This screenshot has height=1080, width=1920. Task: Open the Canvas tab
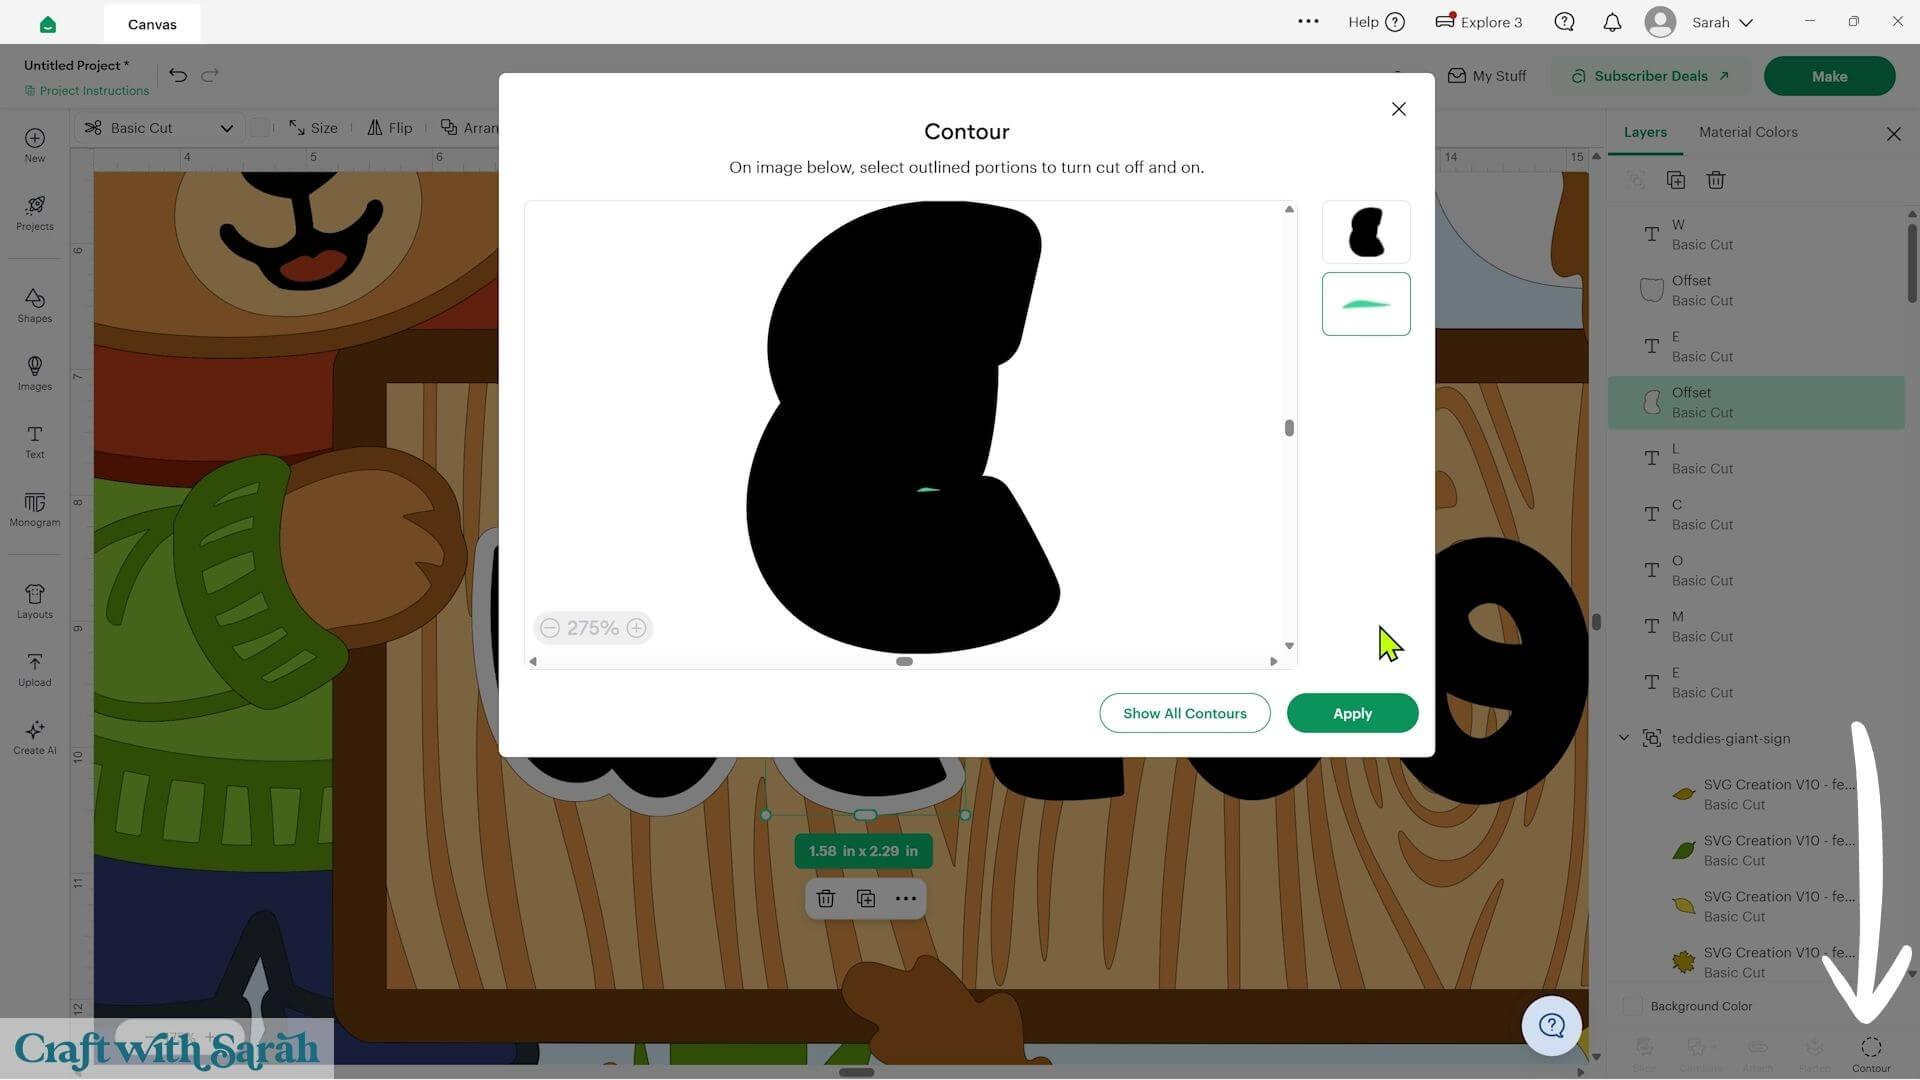152,24
